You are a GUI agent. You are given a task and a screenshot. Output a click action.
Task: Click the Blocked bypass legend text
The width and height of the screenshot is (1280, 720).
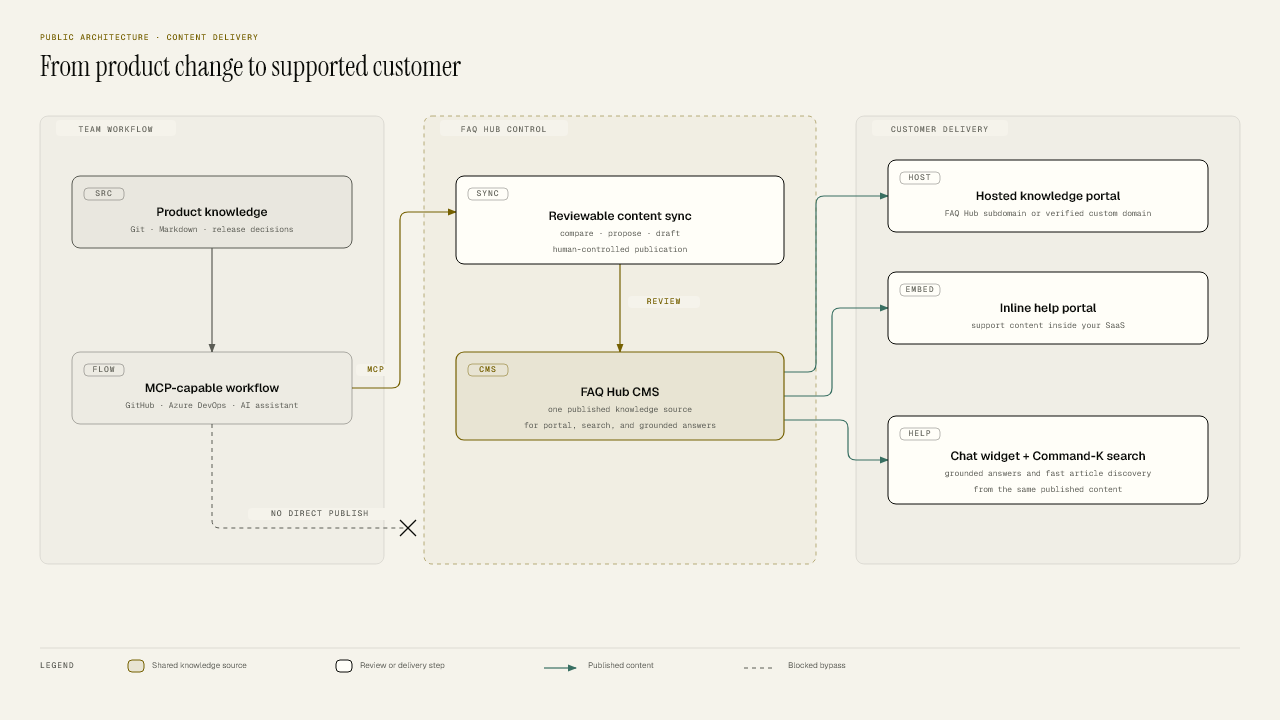[x=817, y=666]
